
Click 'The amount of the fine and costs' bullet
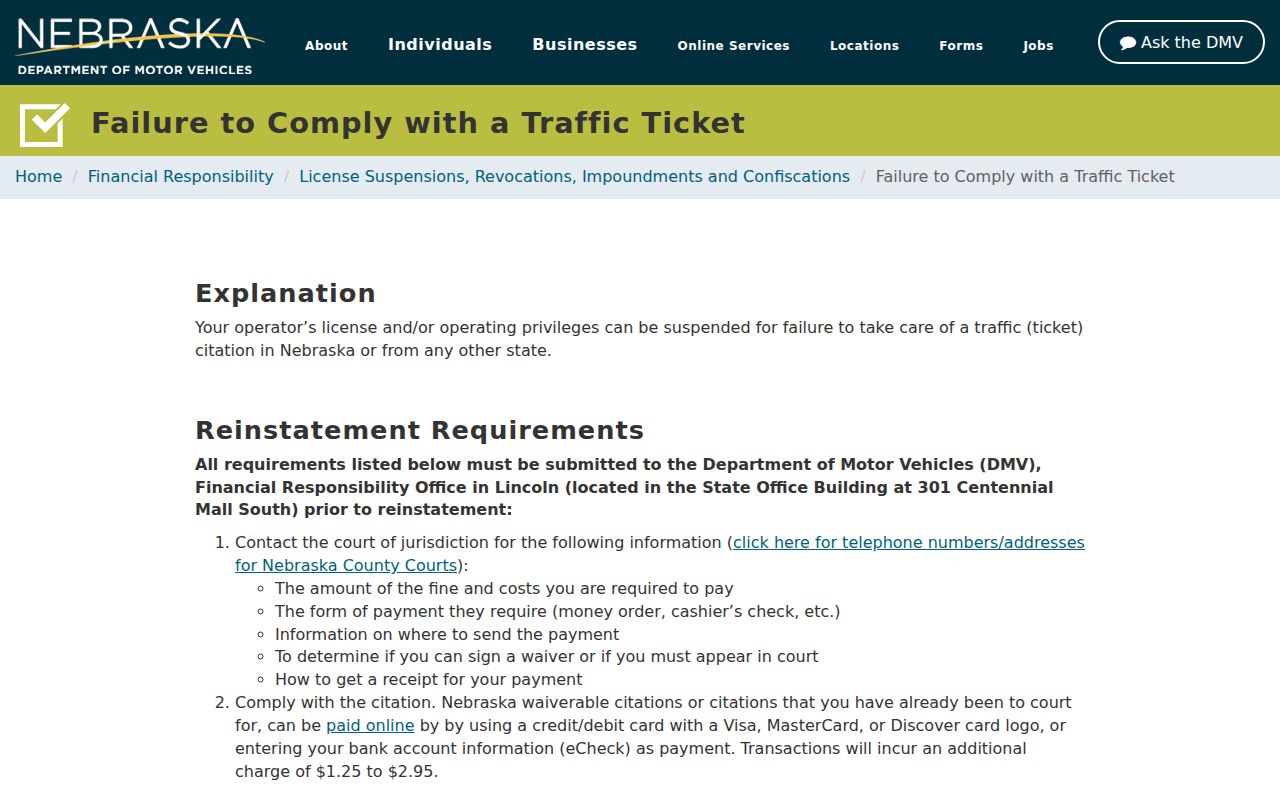[504, 588]
